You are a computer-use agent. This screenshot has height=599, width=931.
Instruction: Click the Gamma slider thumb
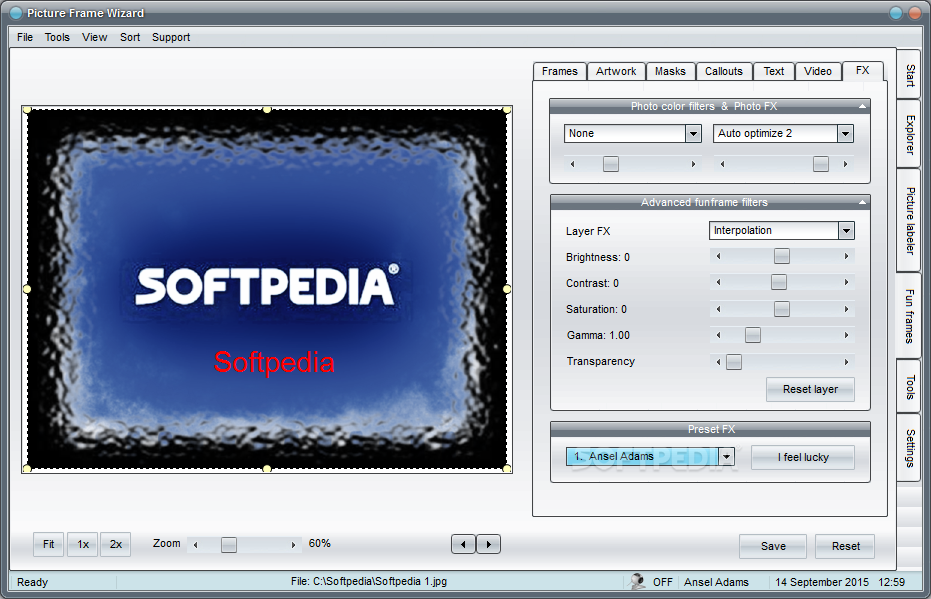click(753, 335)
